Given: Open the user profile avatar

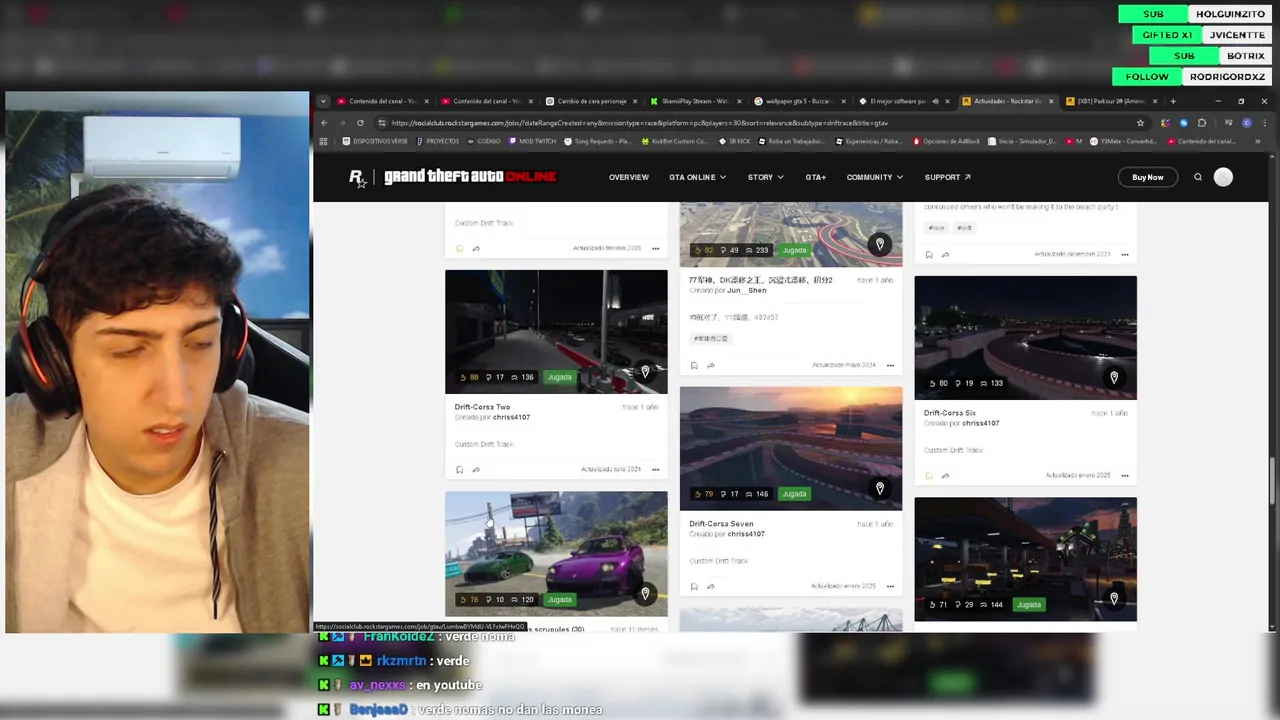Looking at the screenshot, I should point(1223,177).
